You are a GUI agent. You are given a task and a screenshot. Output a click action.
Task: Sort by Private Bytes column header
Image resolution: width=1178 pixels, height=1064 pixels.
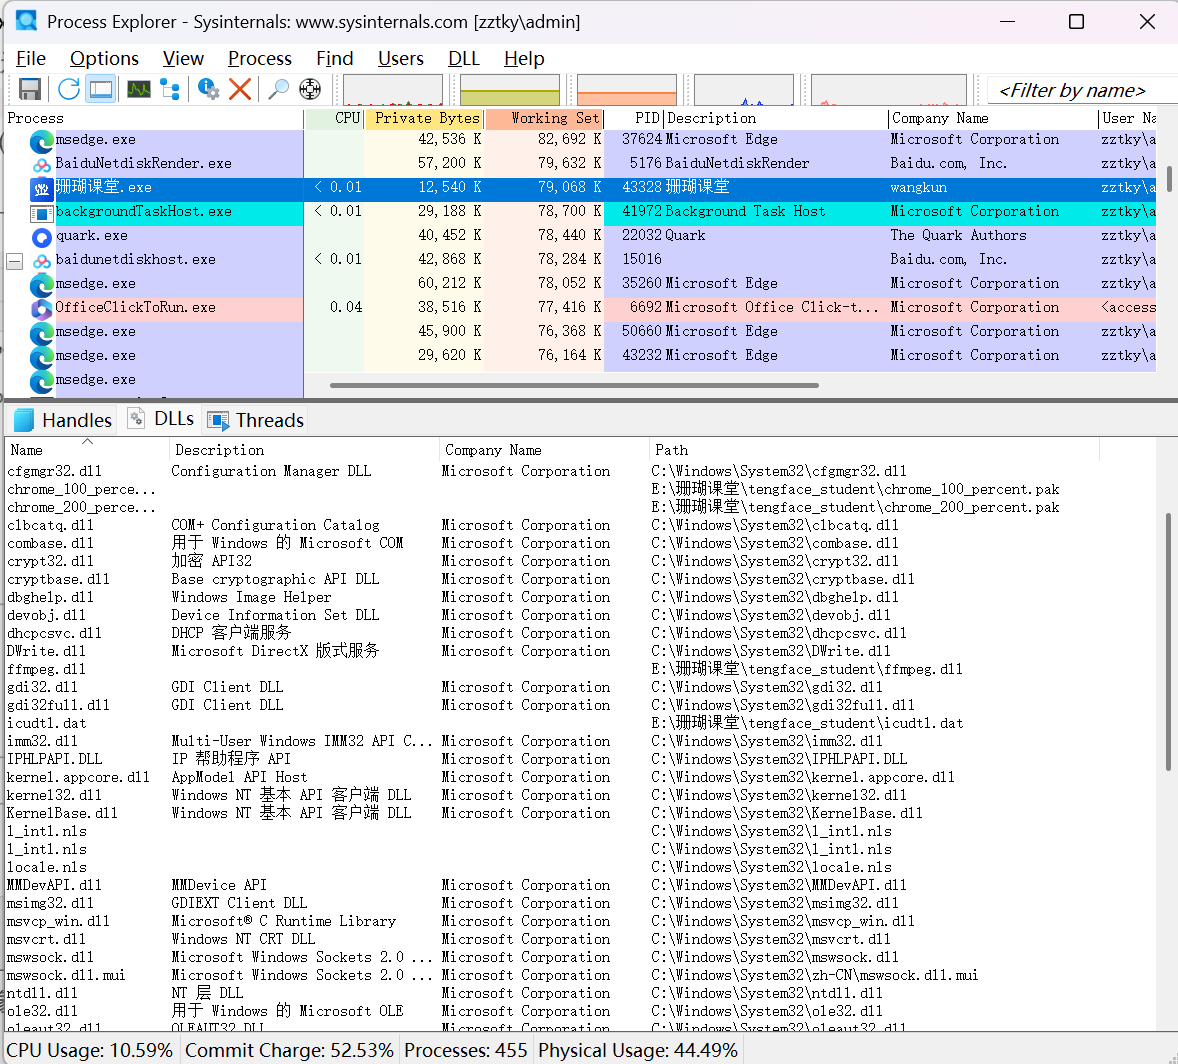click(x=425, y=119)
